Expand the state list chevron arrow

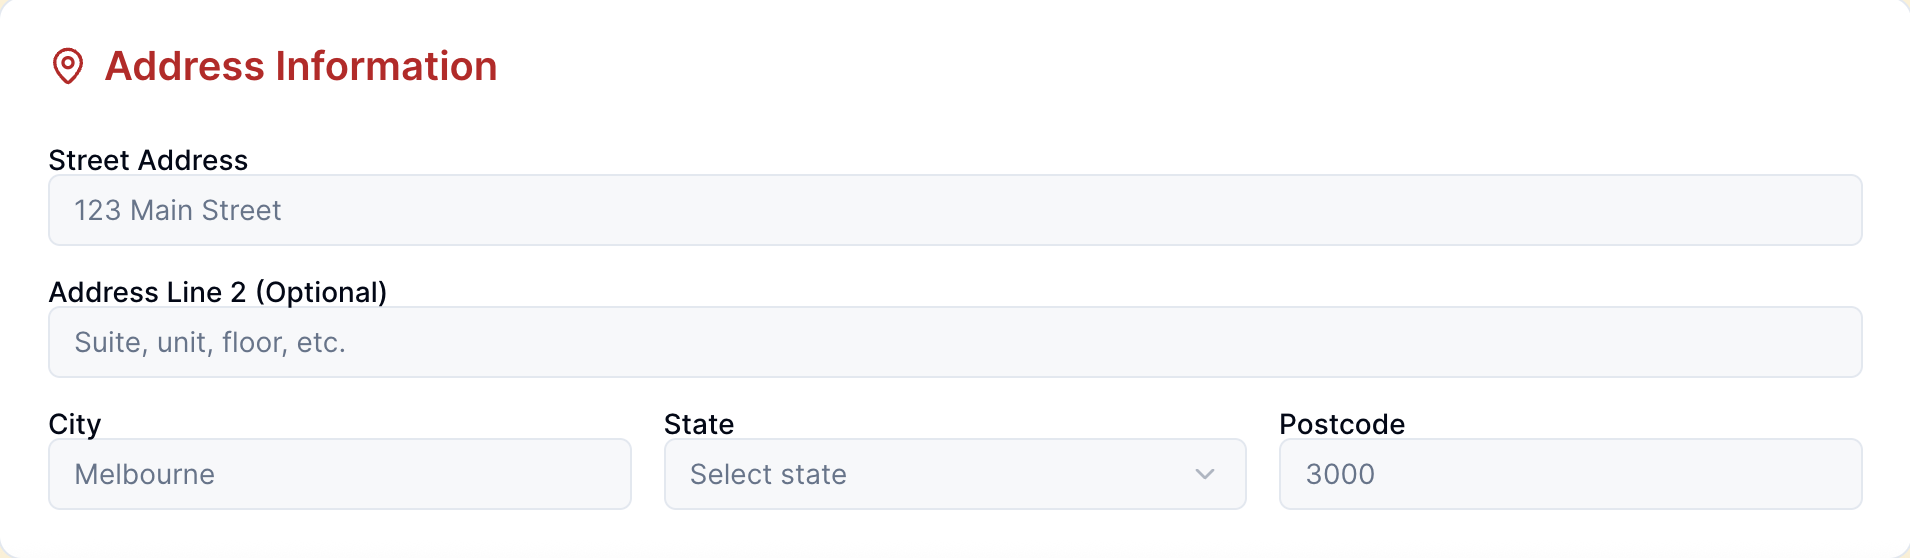[x=1205, y=474]
